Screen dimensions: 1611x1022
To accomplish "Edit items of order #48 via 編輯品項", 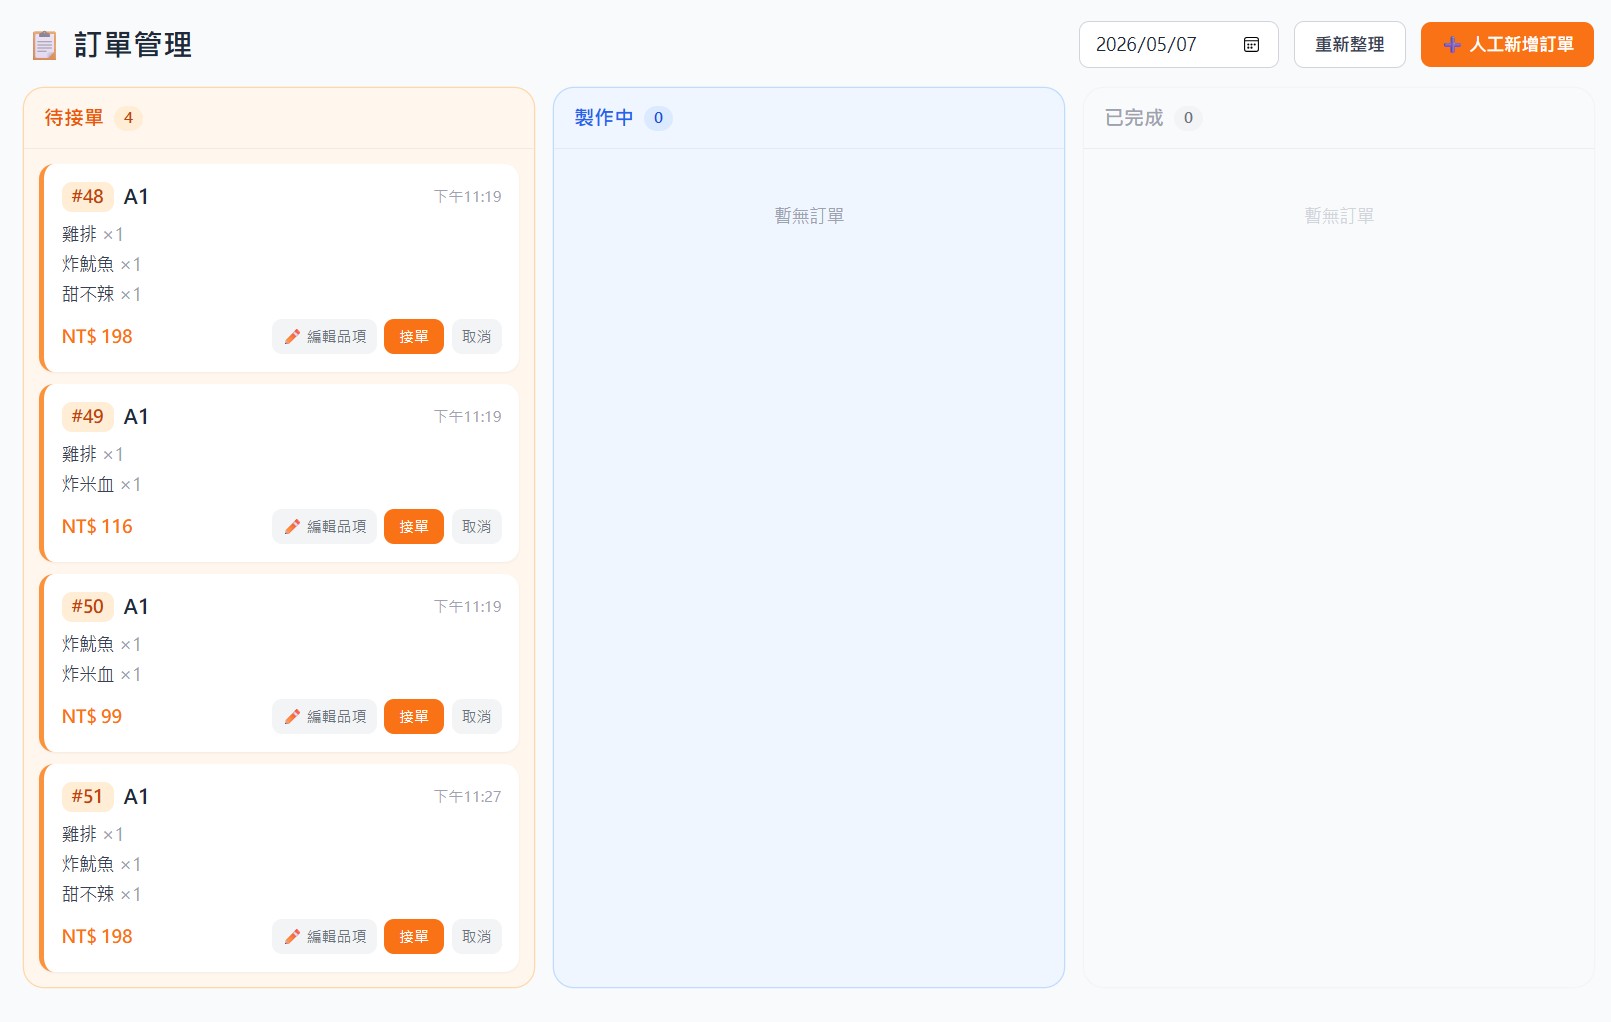I will pos(324,337).
